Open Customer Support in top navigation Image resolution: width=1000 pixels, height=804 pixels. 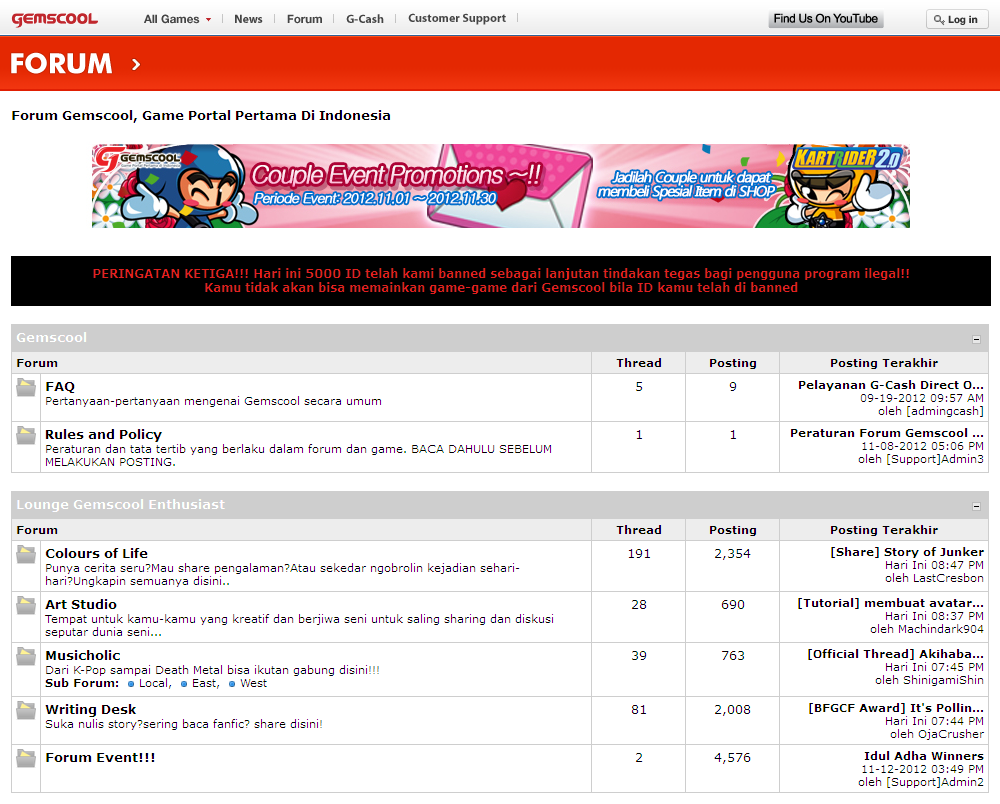click(457, 18)
